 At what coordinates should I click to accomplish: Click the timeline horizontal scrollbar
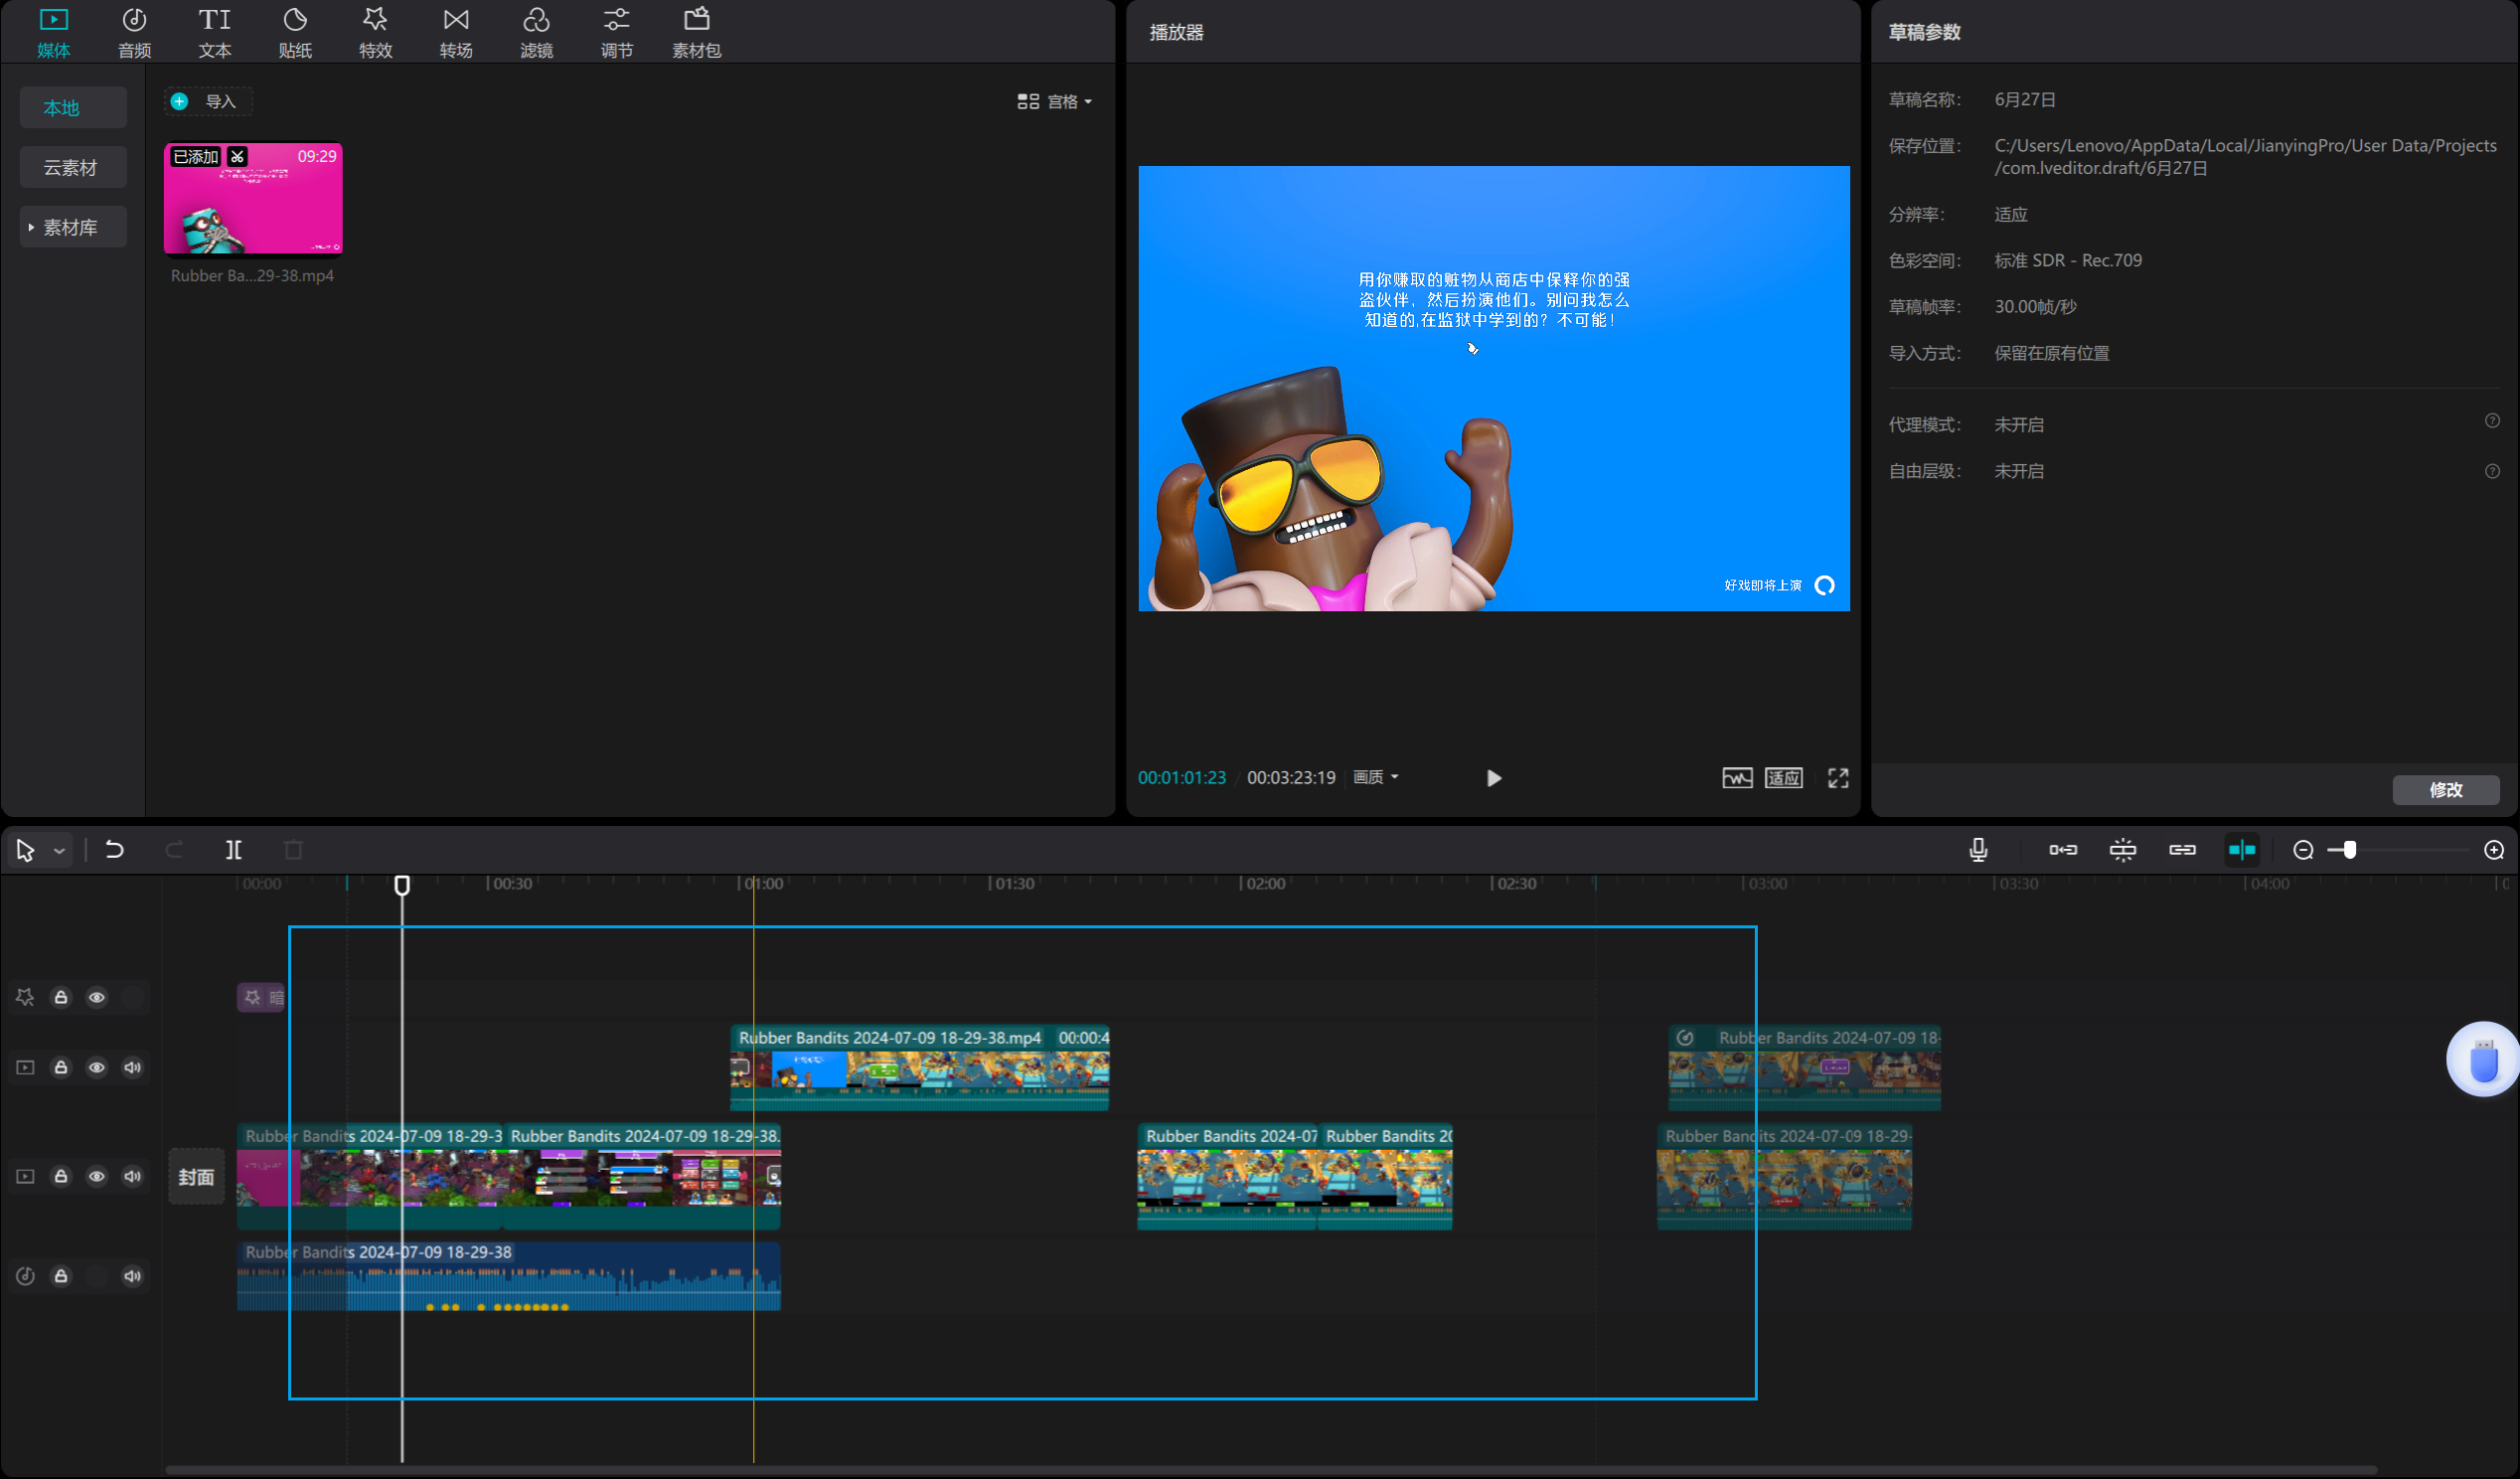1270,1470
